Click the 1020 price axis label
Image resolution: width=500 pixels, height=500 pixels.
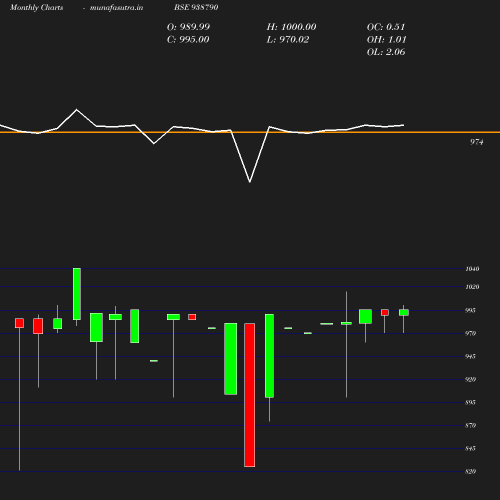coord(472,287)
